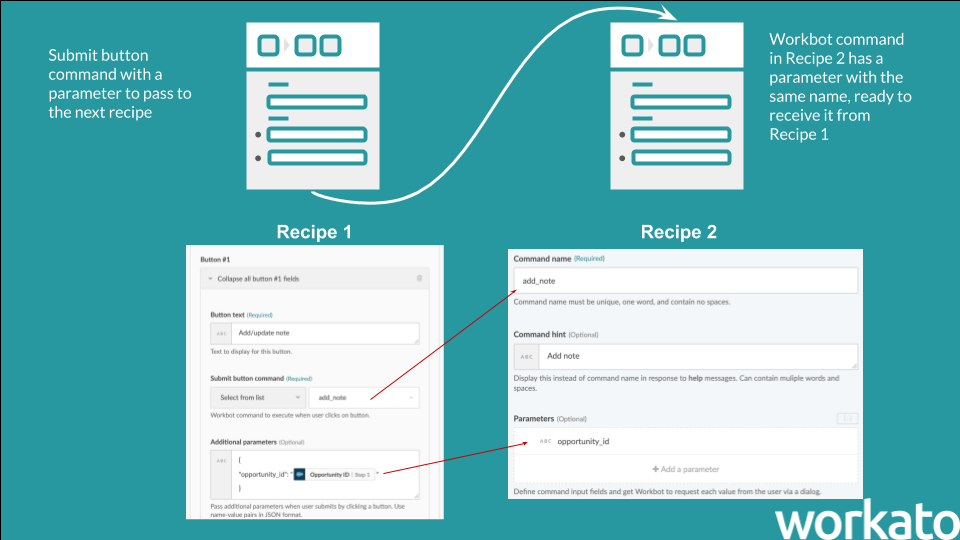Open the add_note command dropdown in Recipe 1

point(364,398)
